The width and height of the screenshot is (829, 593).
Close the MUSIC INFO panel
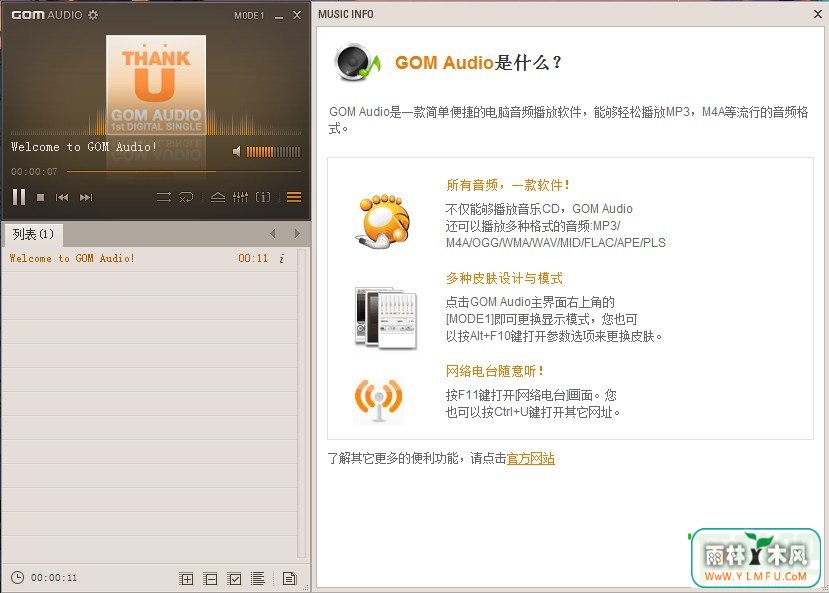click(817, 14)
